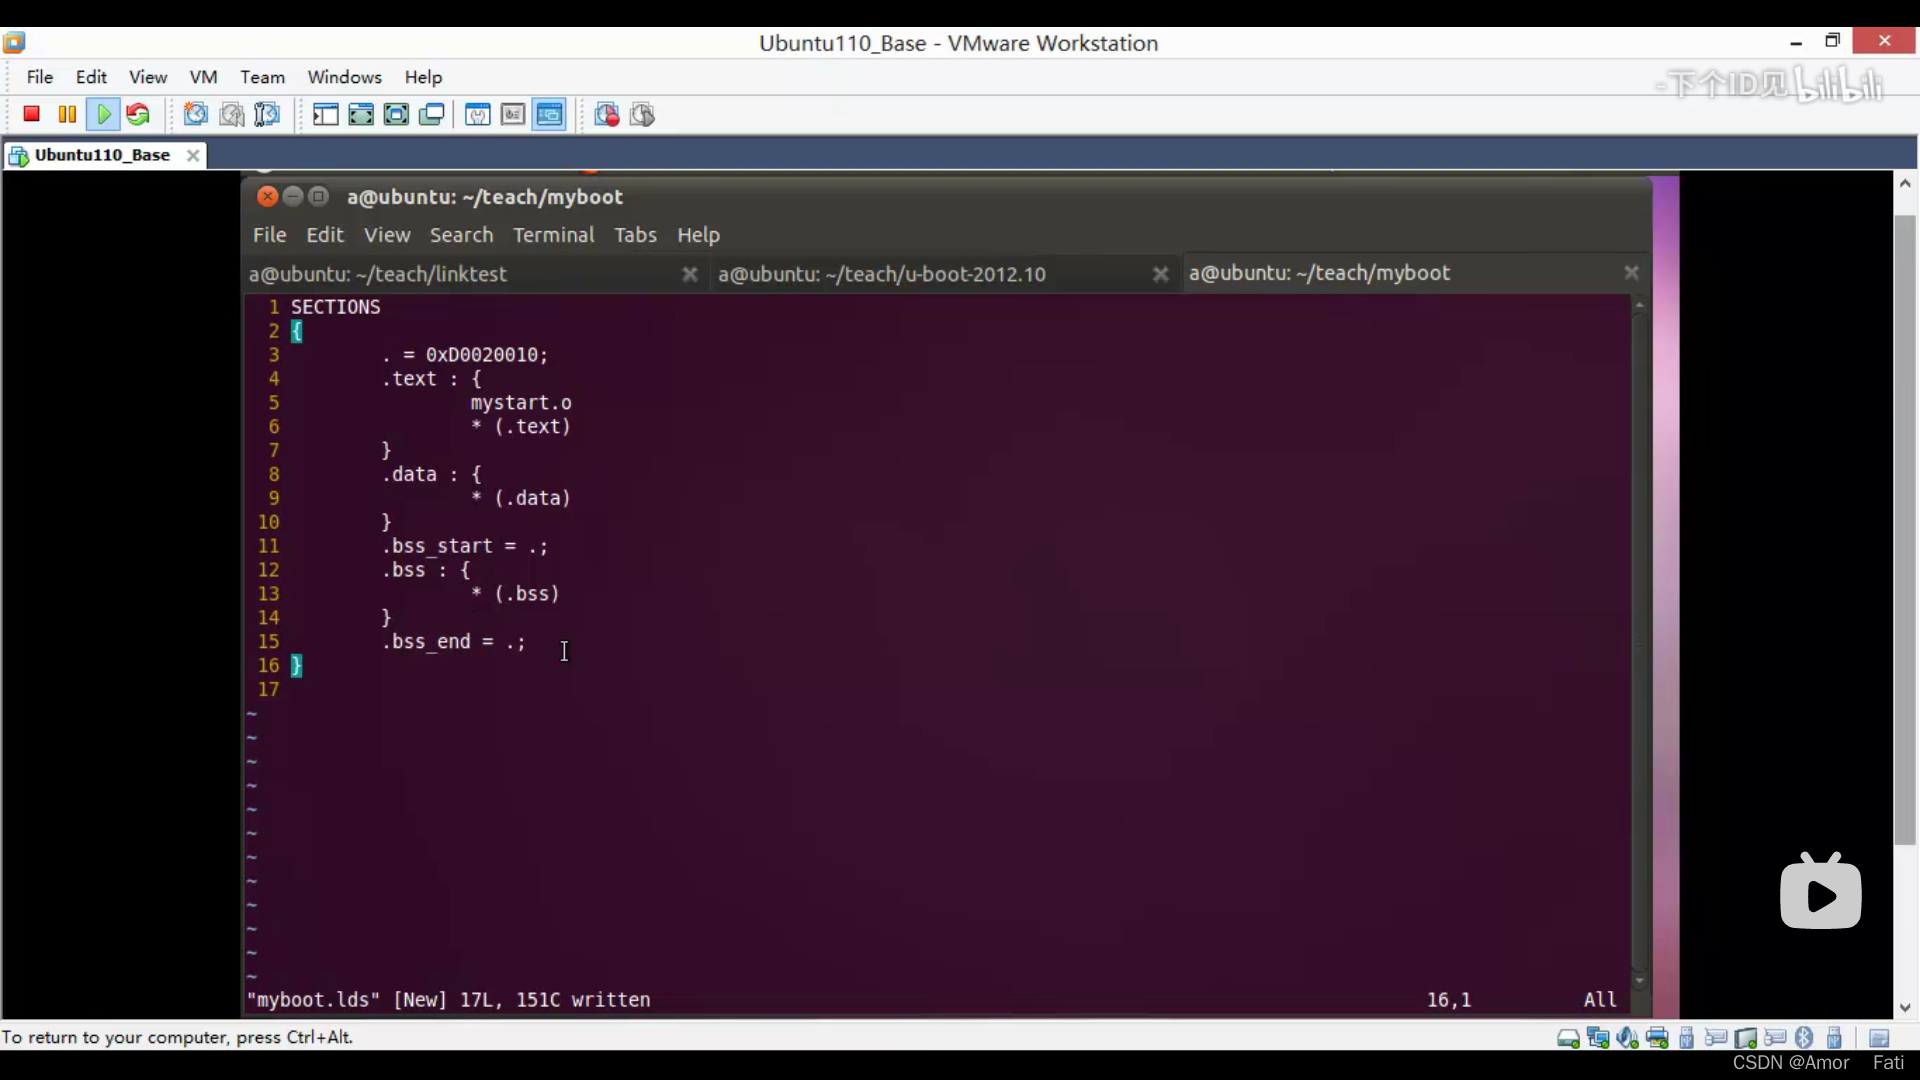This screenshot has width=1920, height=1080.
Task: Click the Search menu in terminal
Action: 462,233
